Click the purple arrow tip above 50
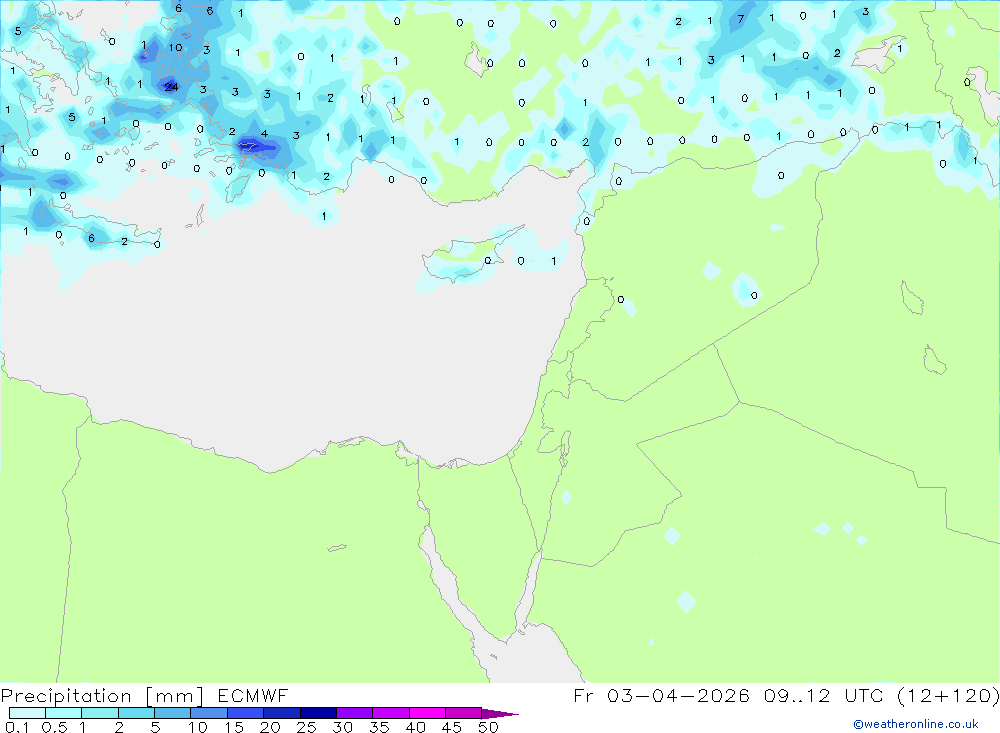Screen dimensions: 1000x733 [500, 713]
